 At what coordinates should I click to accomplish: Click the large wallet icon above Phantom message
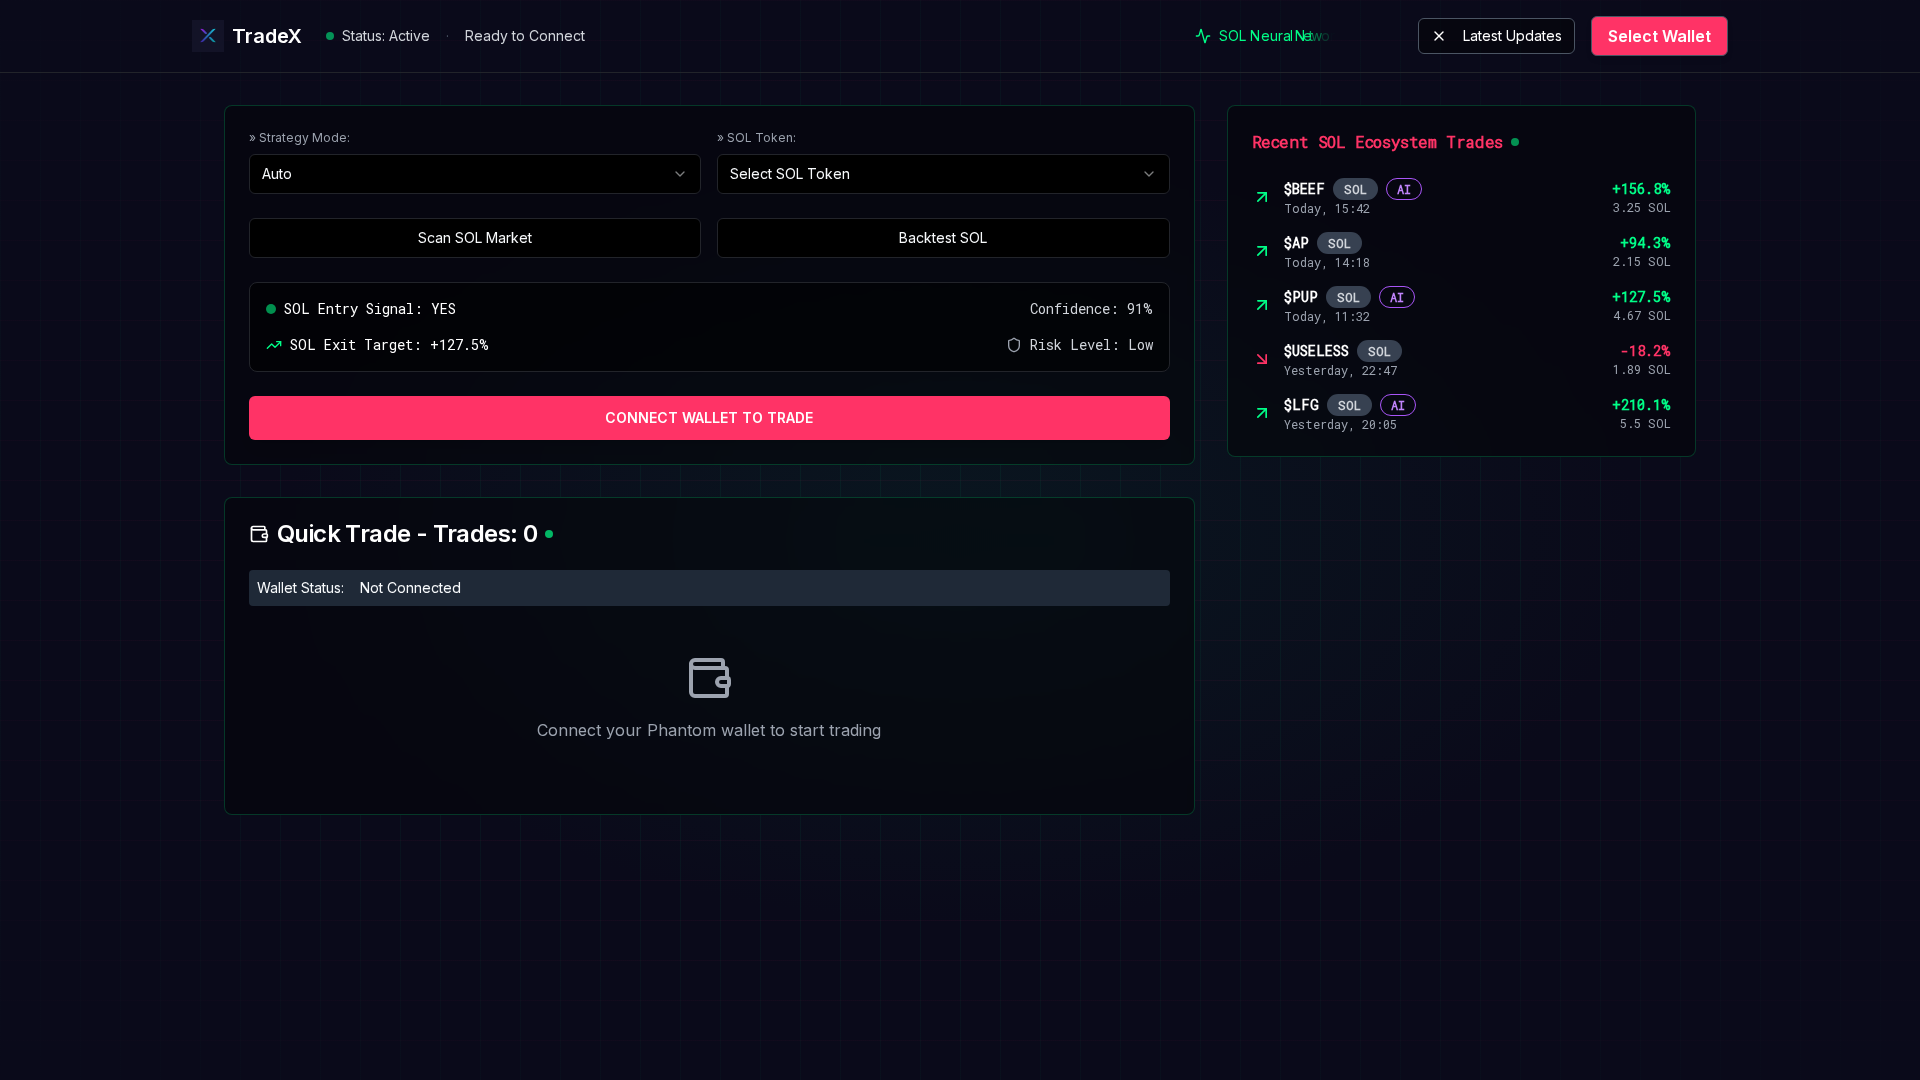[x=709, y=678]
